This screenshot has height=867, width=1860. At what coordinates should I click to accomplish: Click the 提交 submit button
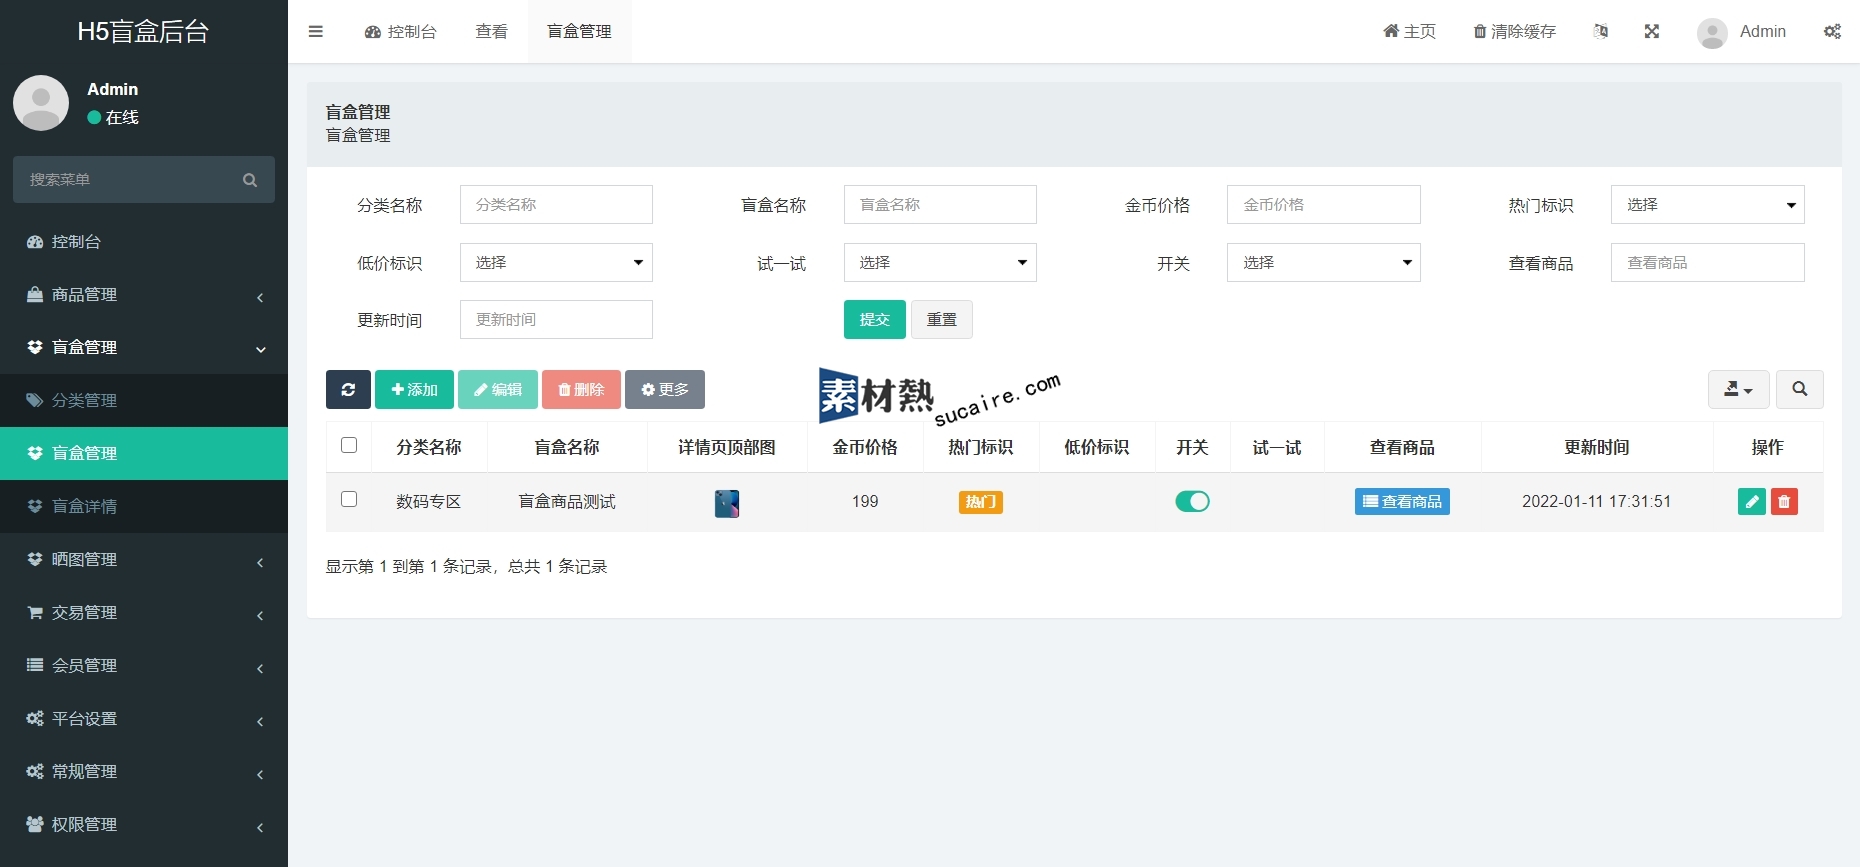(874, 319)
